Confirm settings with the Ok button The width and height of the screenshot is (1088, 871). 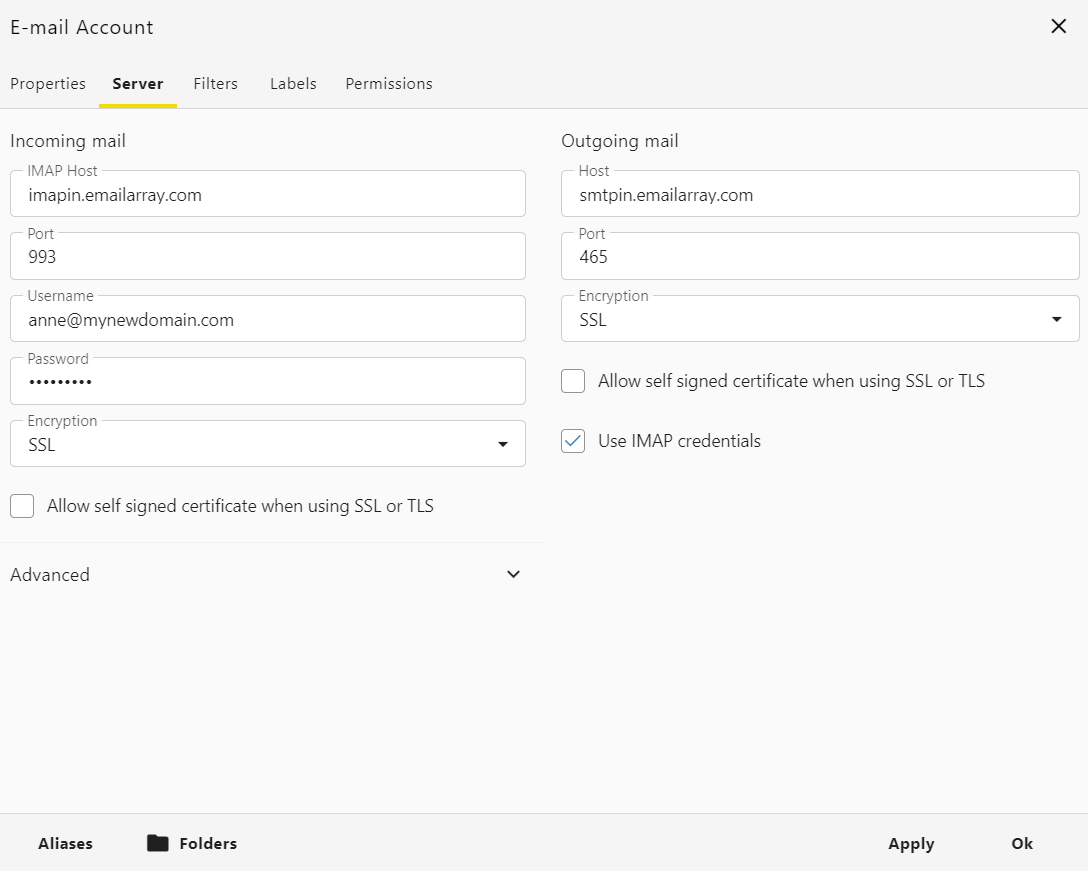1021,843
